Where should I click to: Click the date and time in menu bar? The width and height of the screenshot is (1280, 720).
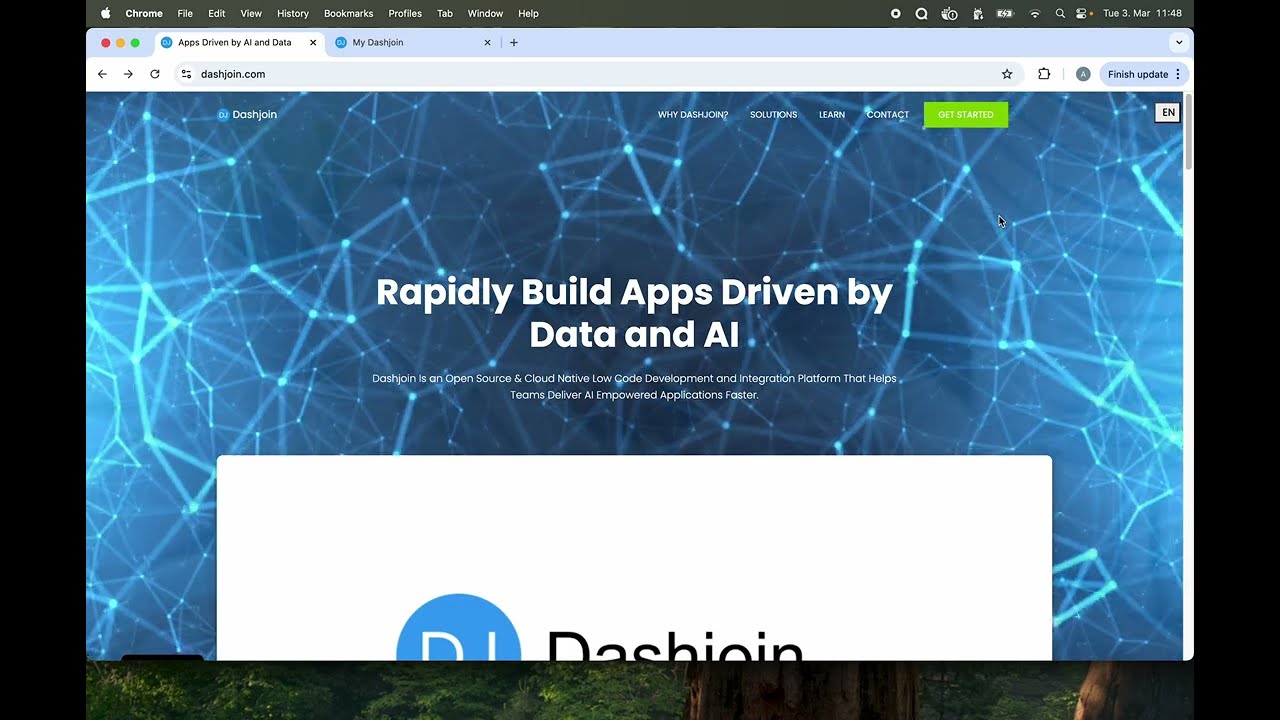tap(1142, 14)
